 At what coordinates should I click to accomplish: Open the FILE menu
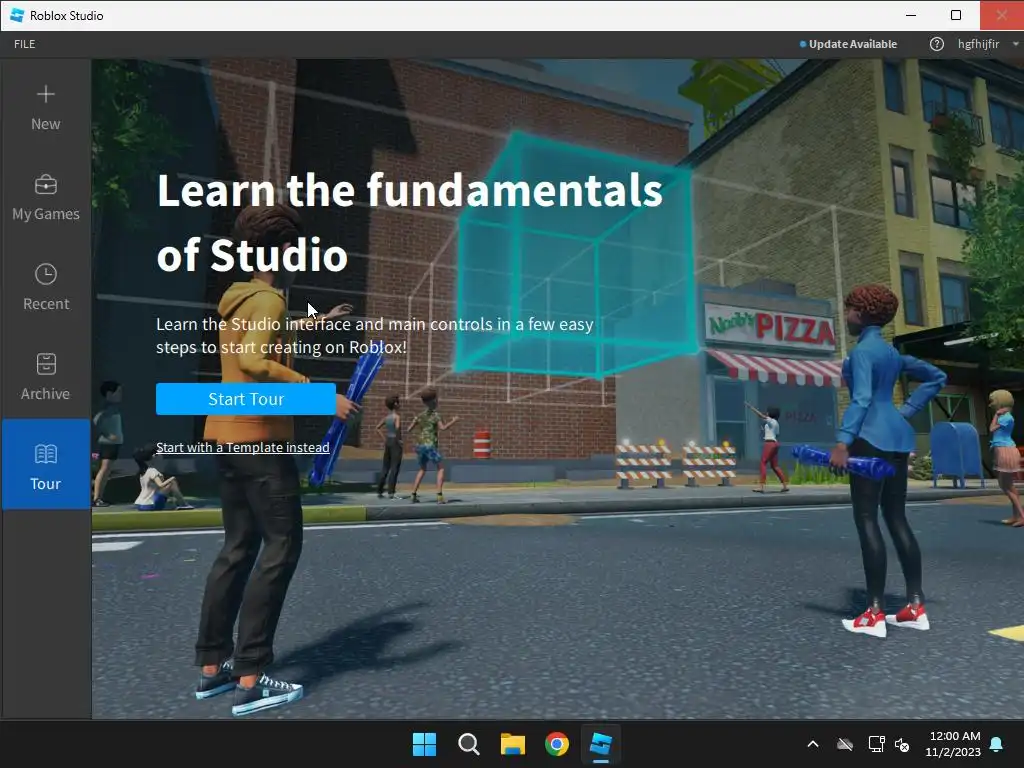25,44
